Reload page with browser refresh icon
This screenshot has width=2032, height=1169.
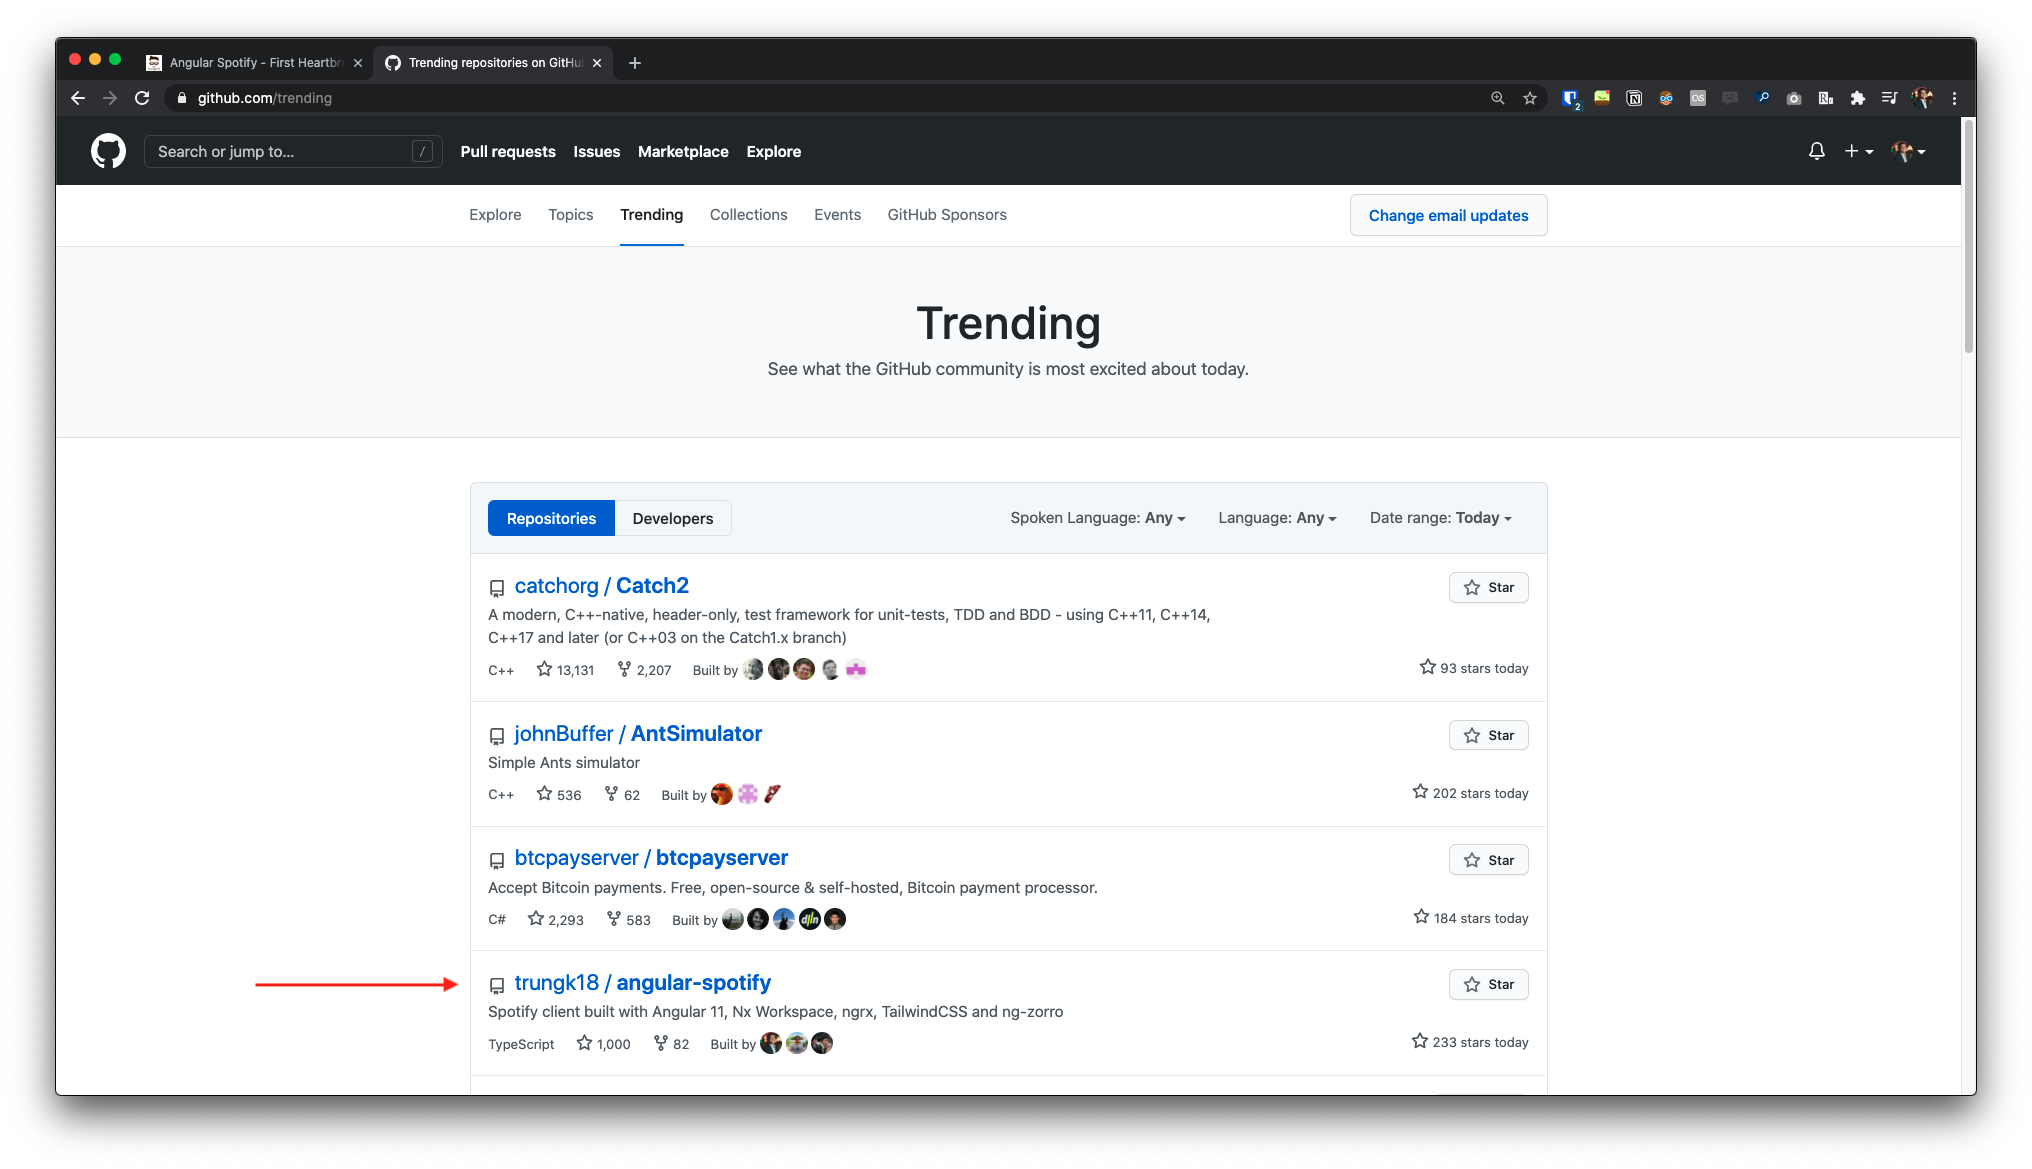coord(142,98)
